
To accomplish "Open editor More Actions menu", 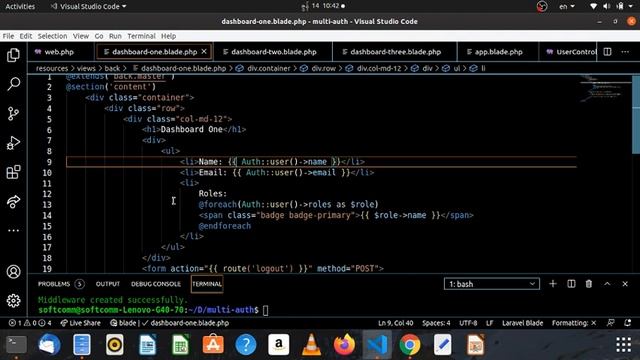I will tap(625, 52).
